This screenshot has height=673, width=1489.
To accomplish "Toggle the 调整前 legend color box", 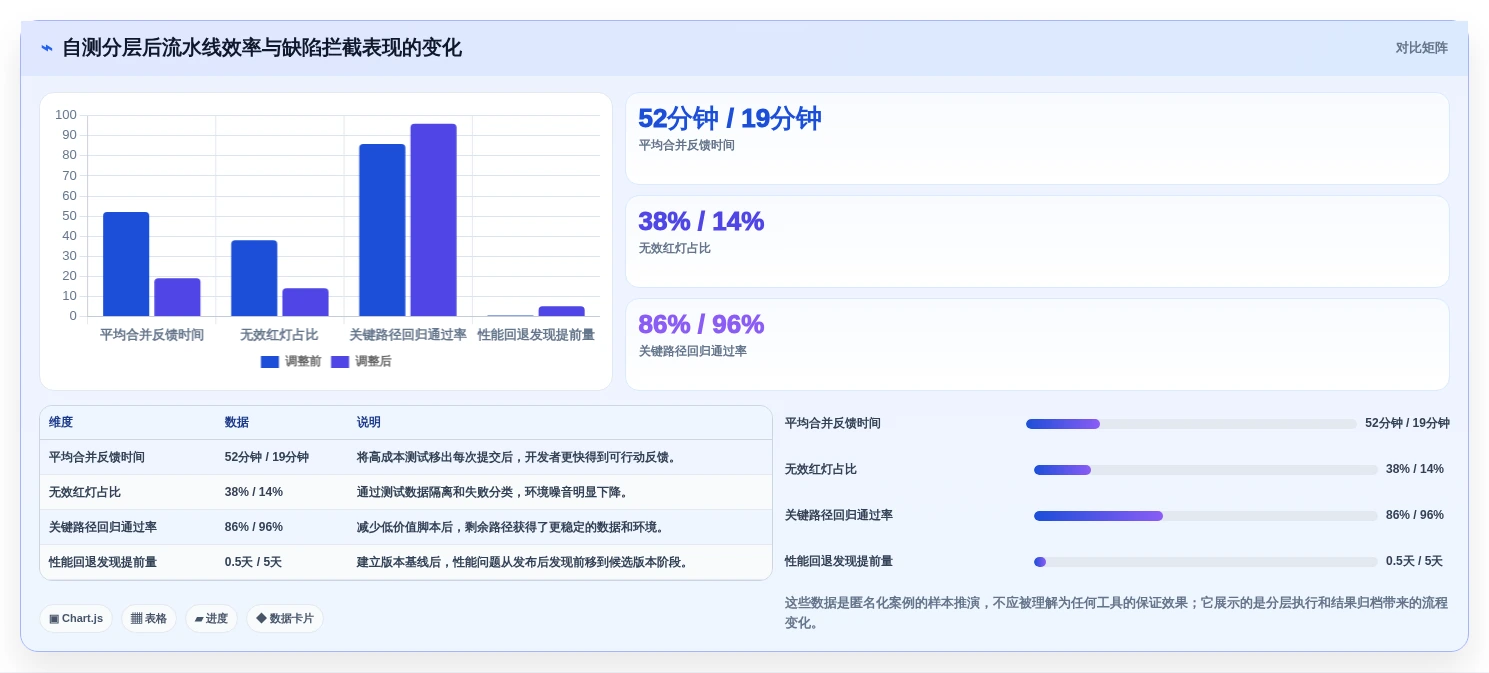I will point(270,362).
